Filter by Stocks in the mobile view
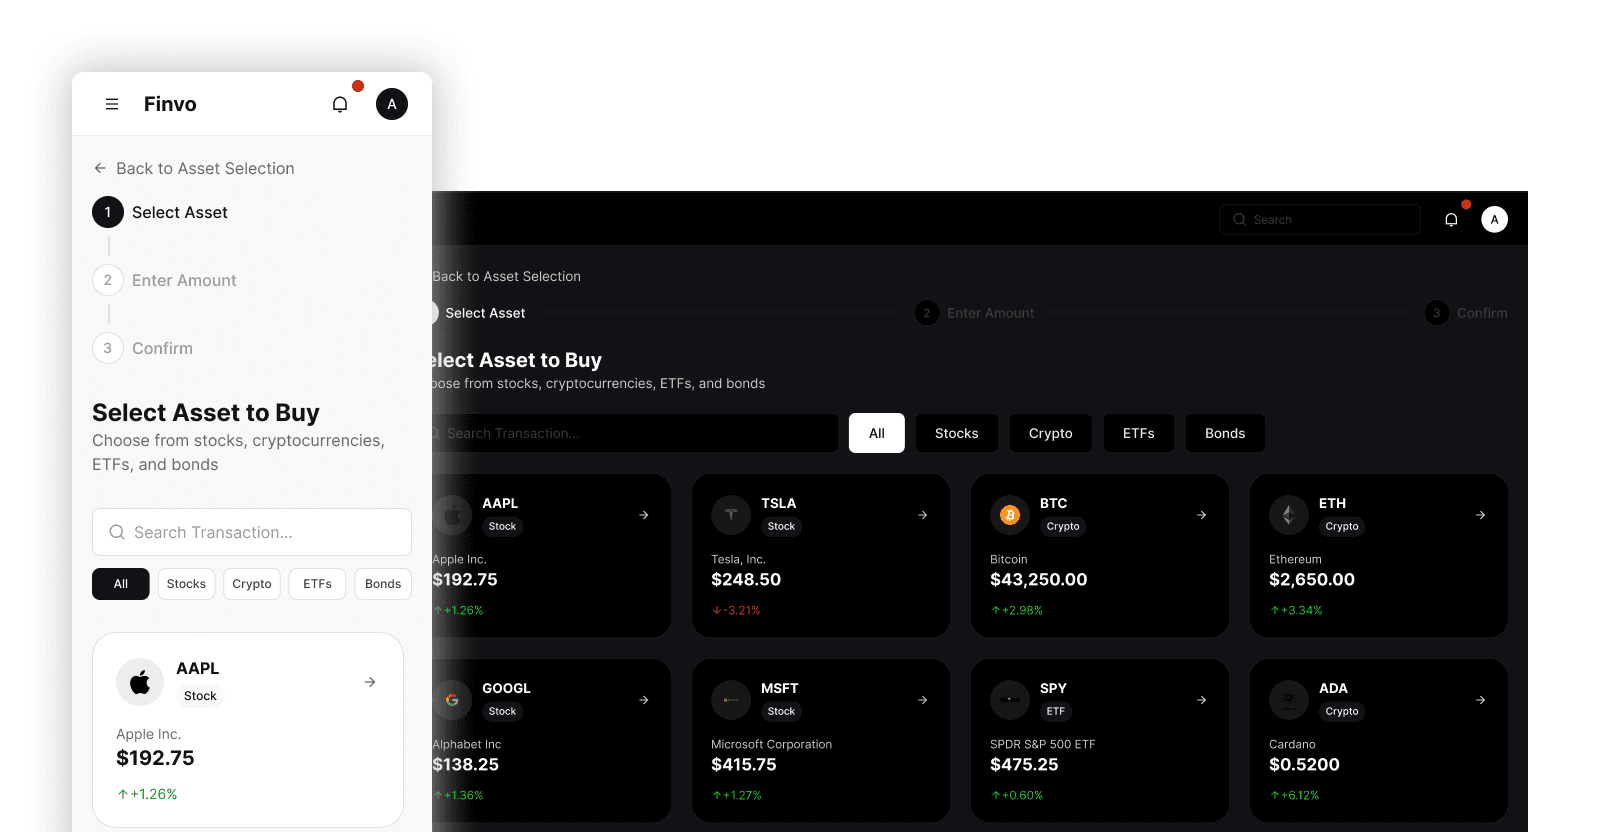1600x832 pixels. click(x=186, y=584)
